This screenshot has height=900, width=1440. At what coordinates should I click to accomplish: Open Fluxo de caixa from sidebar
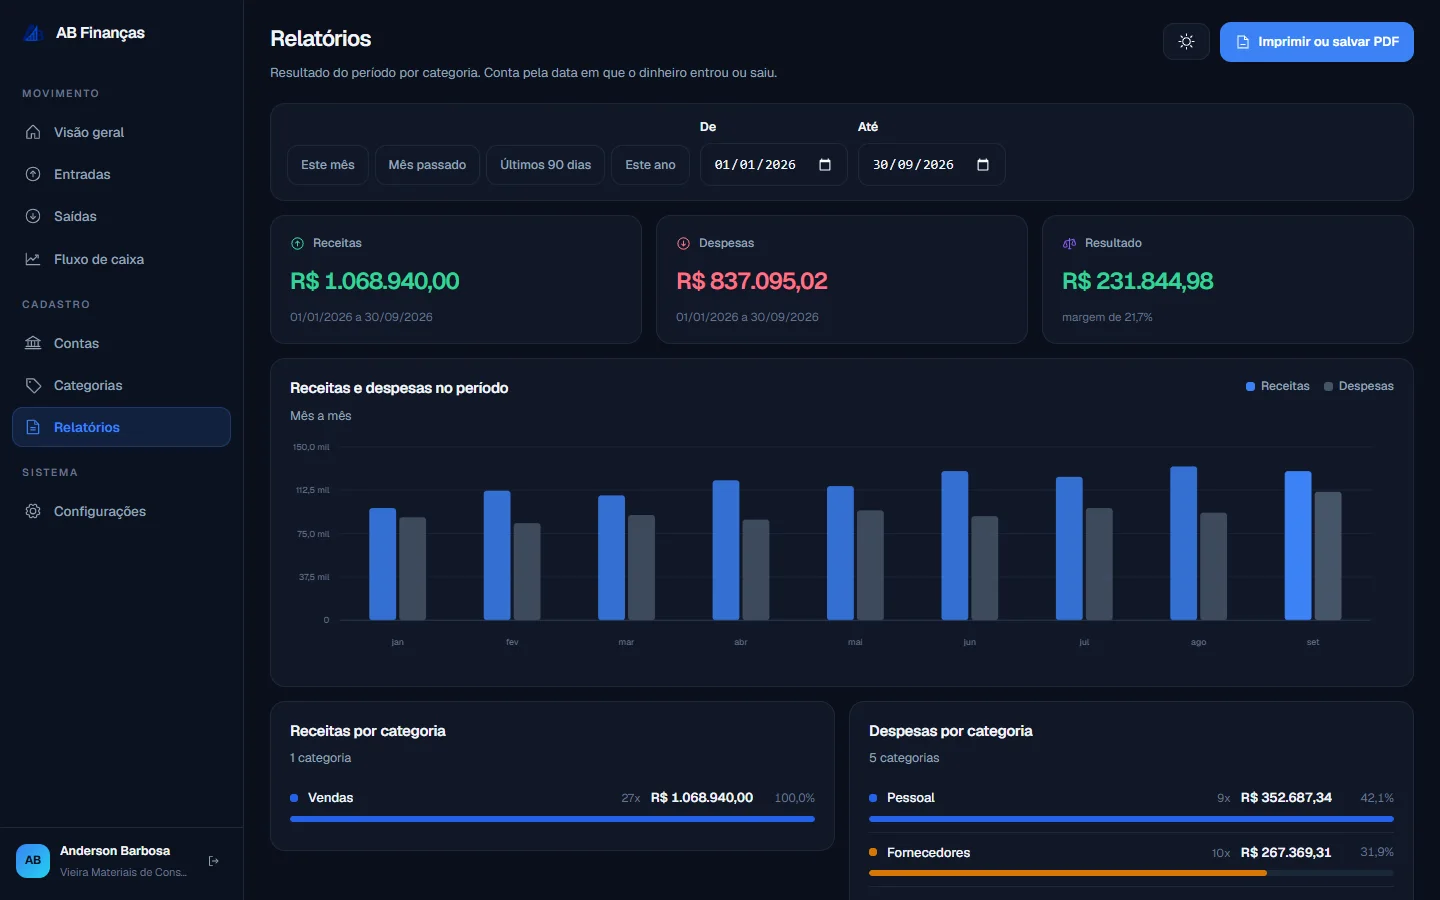[121, 259]
